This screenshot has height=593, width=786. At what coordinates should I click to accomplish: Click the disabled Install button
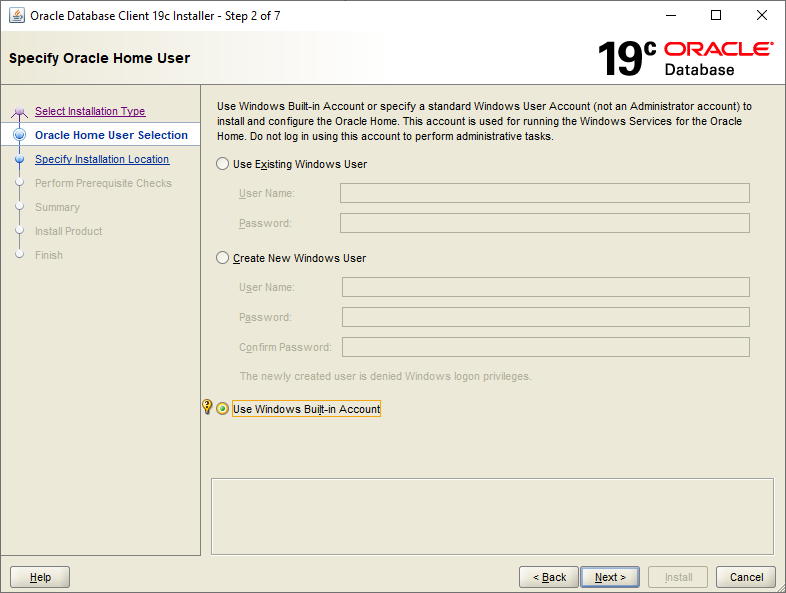[x=678, y=577]
